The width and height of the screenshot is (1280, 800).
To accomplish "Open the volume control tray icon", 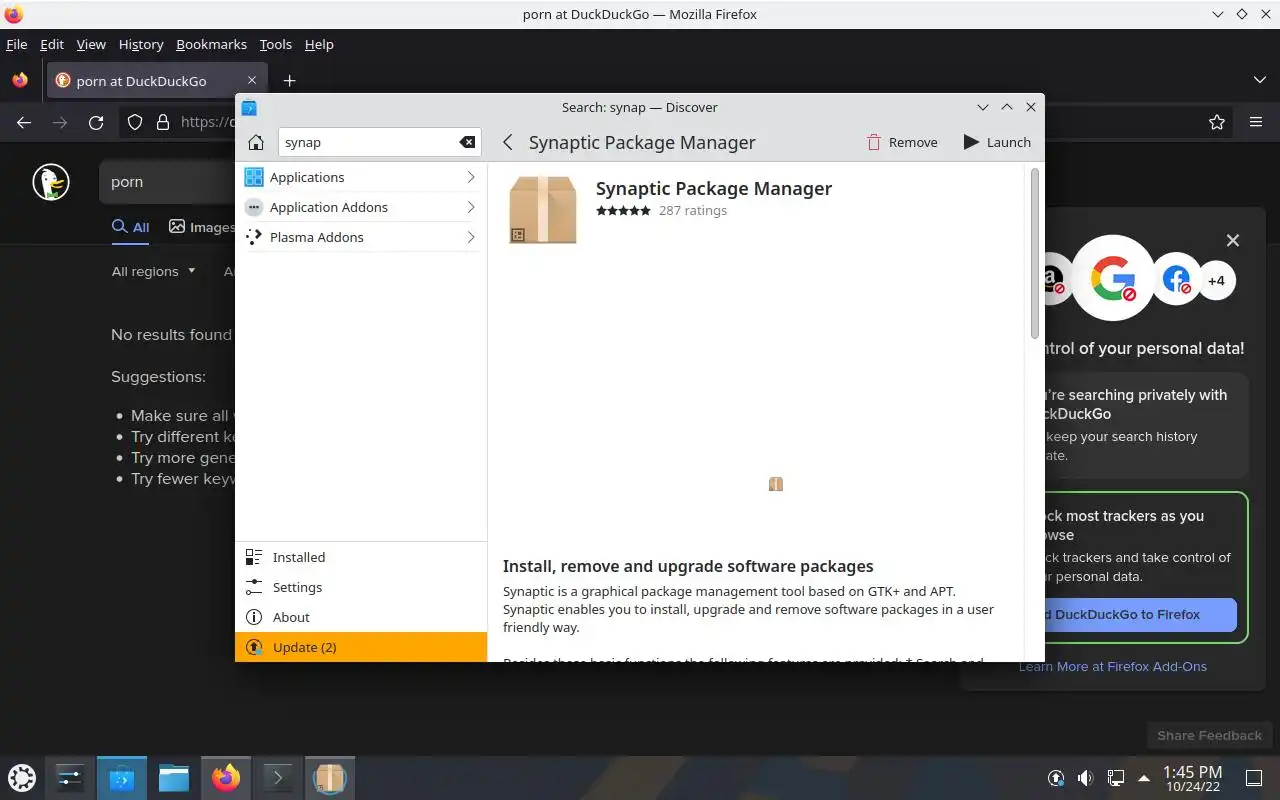I will (1085, 777).
